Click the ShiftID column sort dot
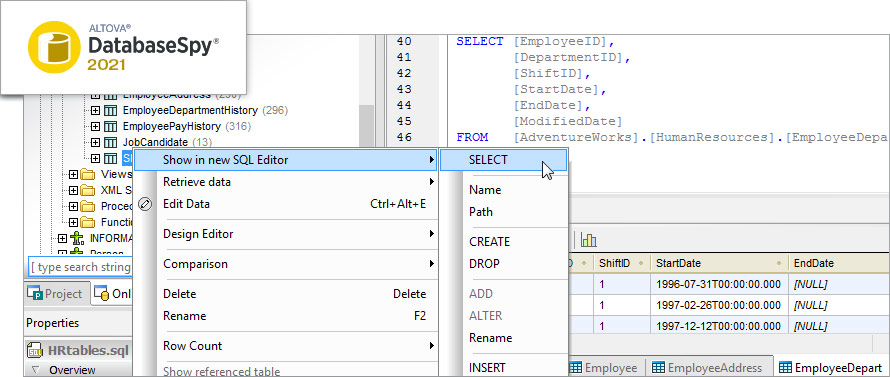The width and height of the screenshot is (890, 377). (642, 263)
